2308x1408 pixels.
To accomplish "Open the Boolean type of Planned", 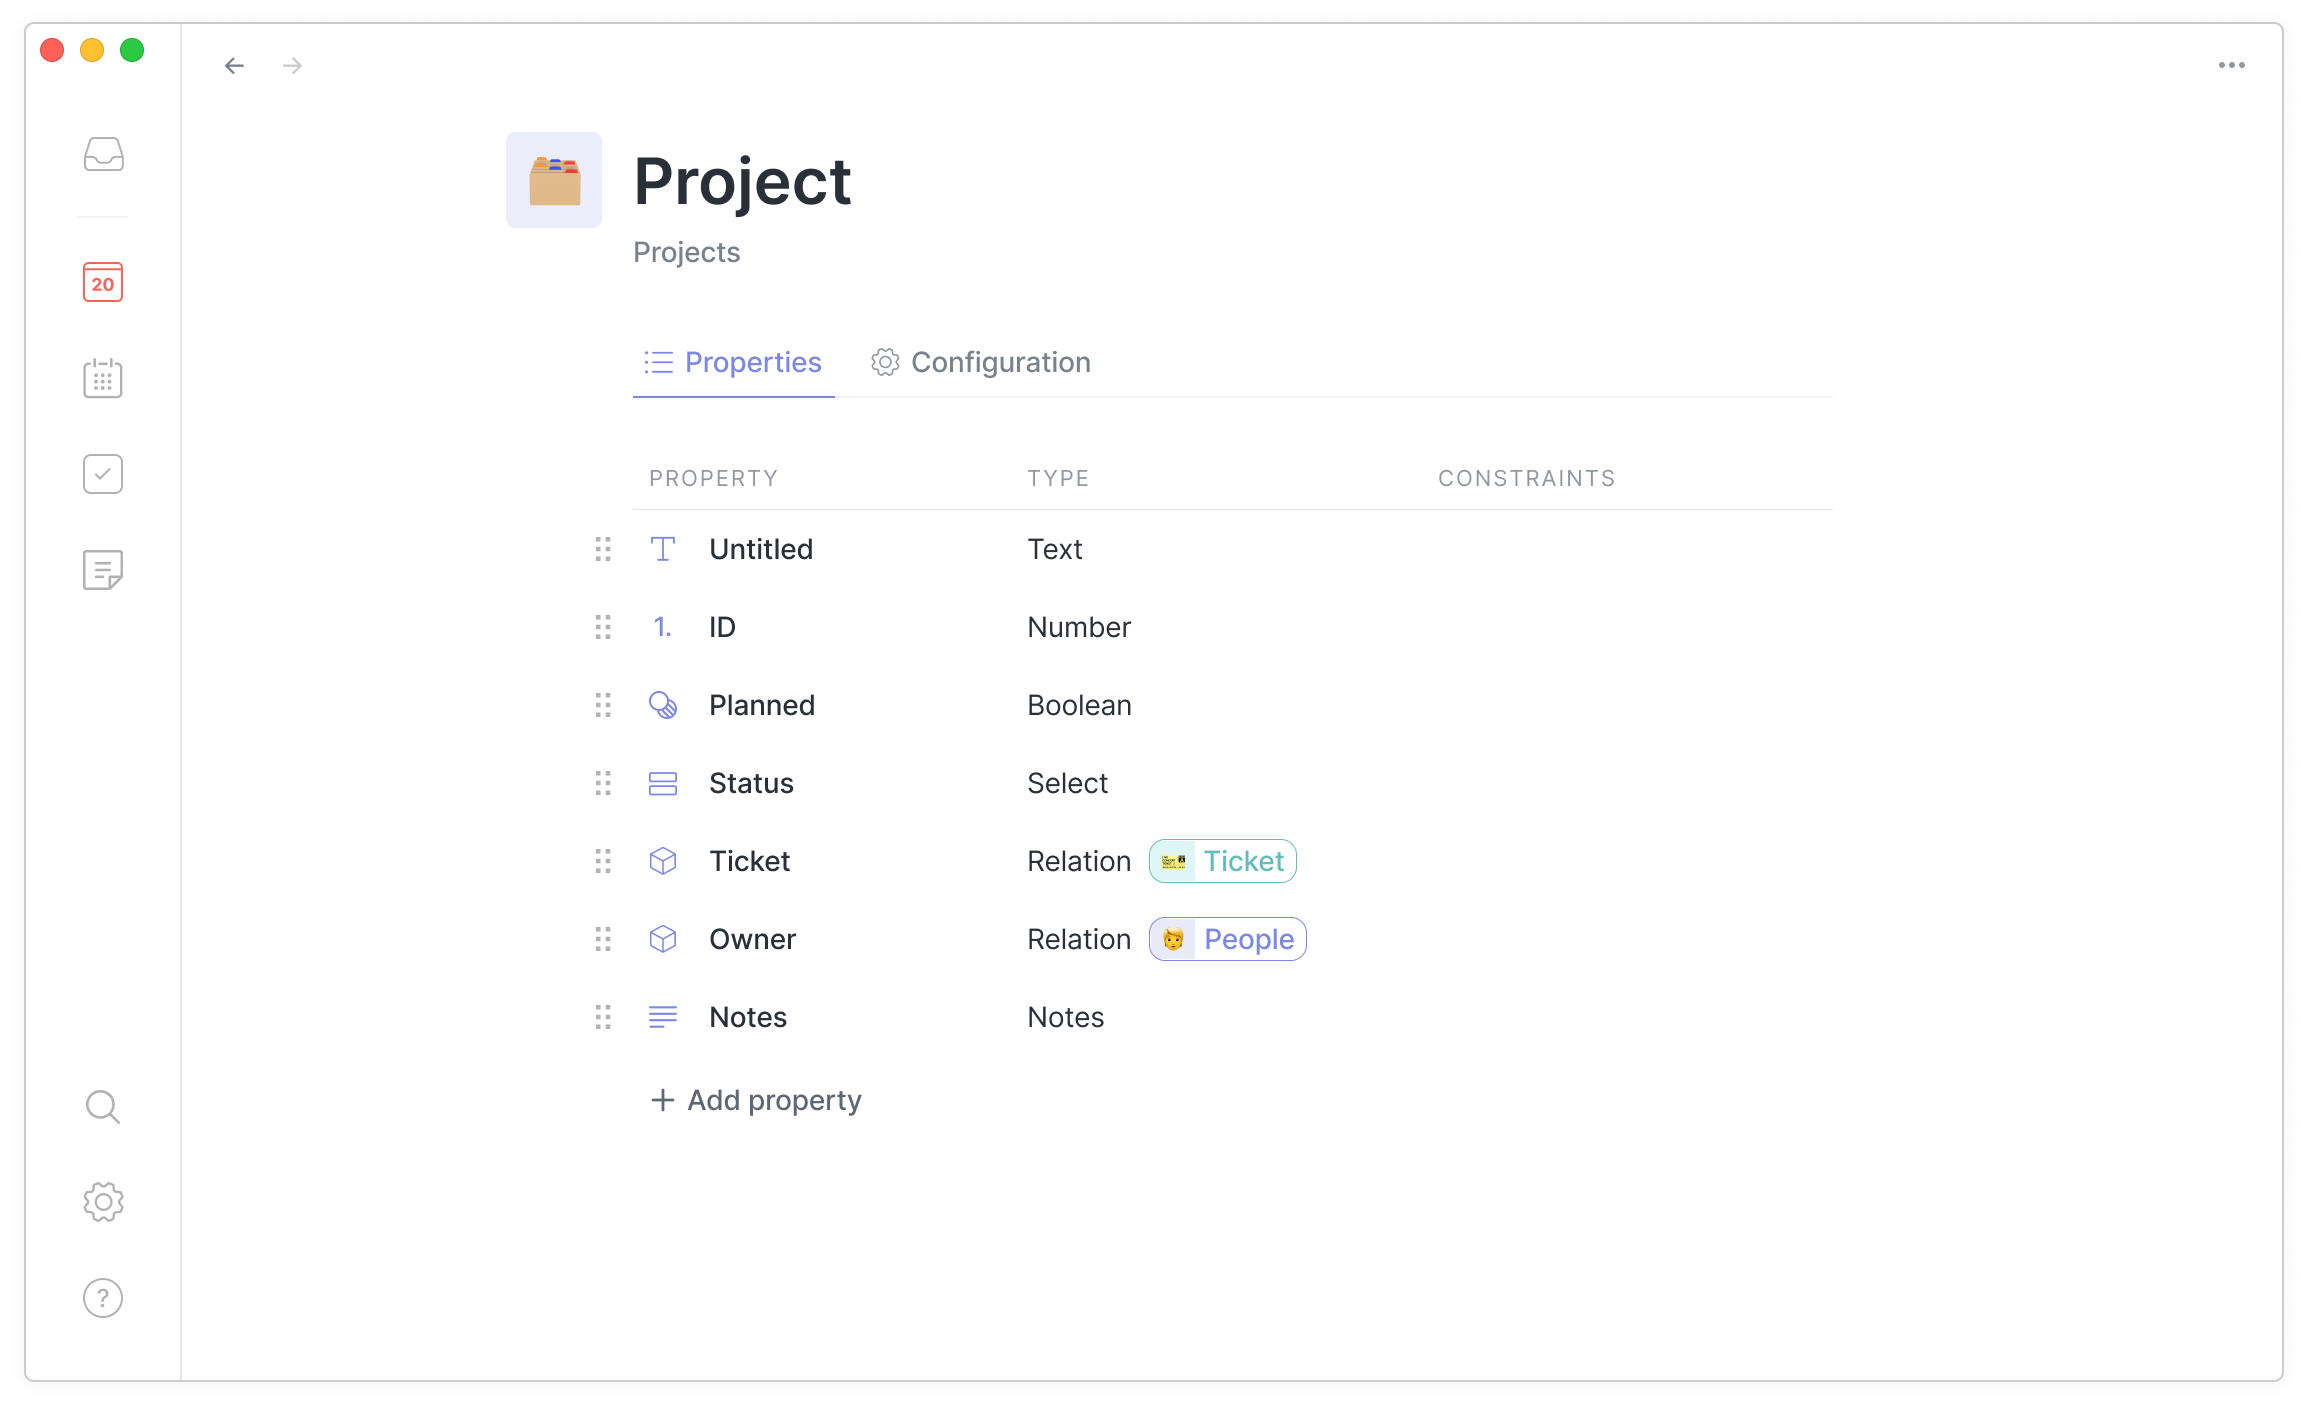I will (1079, 705).
